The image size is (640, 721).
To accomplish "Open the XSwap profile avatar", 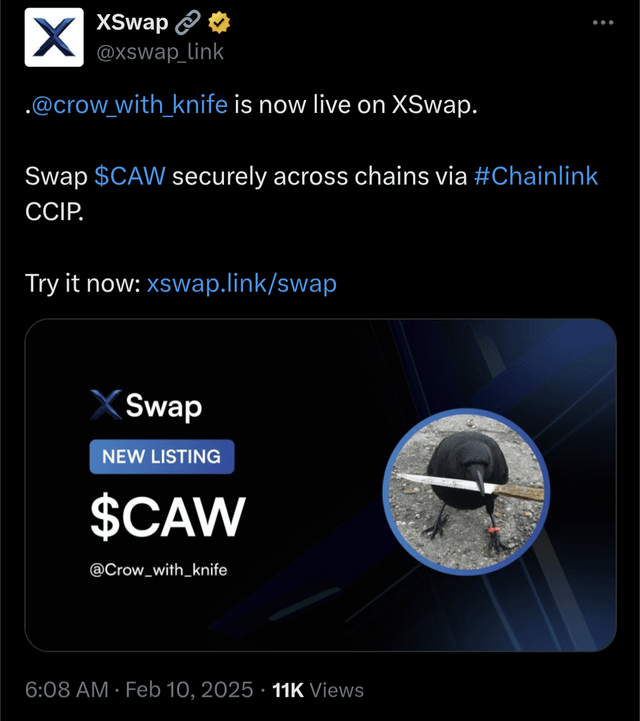I will click(54, 37).
